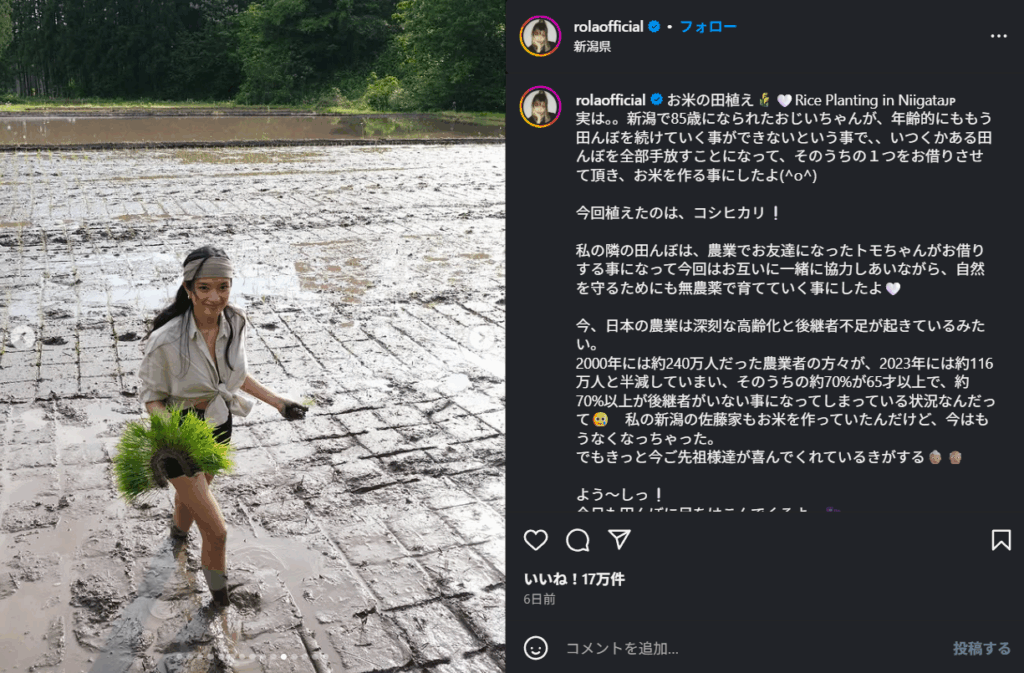
Task: Click the 6日前 post timestamp
Action: click(539, 599)
